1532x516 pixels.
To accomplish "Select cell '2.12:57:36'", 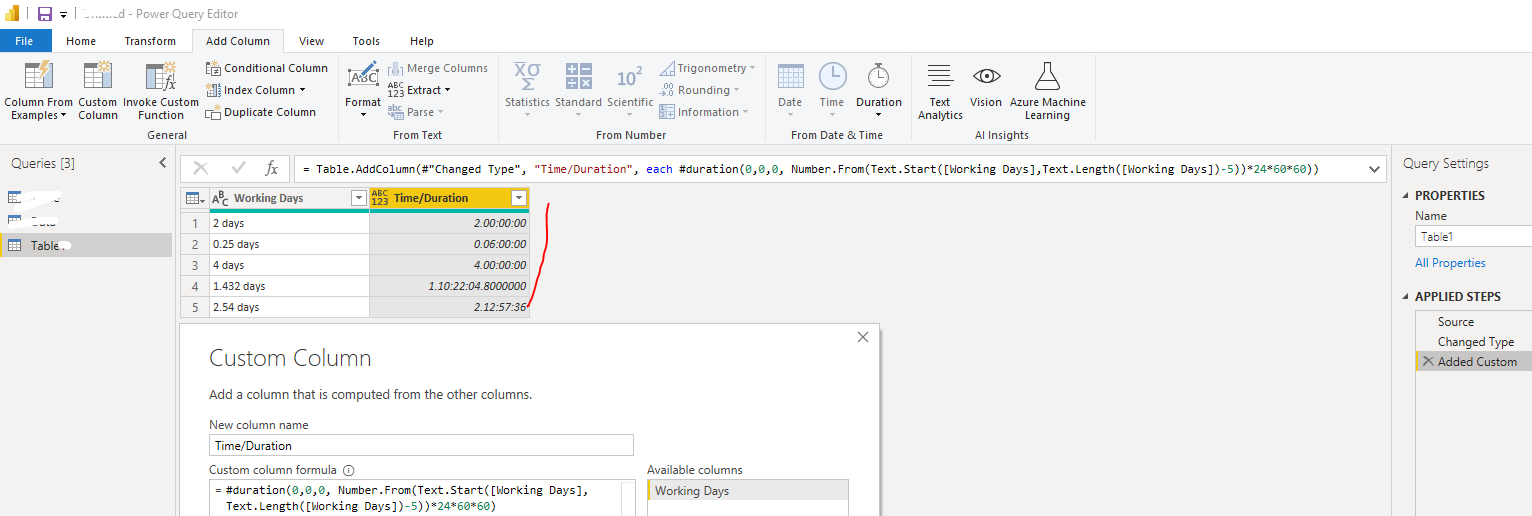I will (x=449, y=307).
